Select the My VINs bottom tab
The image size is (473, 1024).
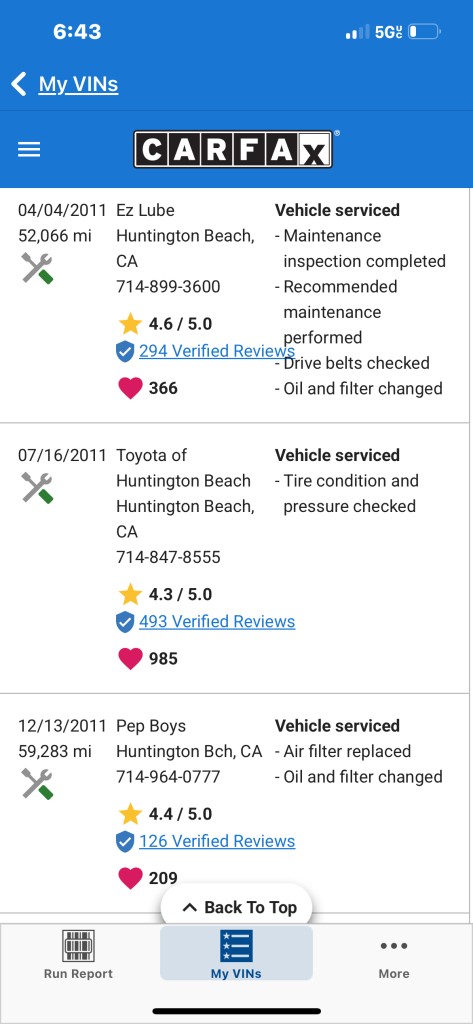(x=236, y=953)
